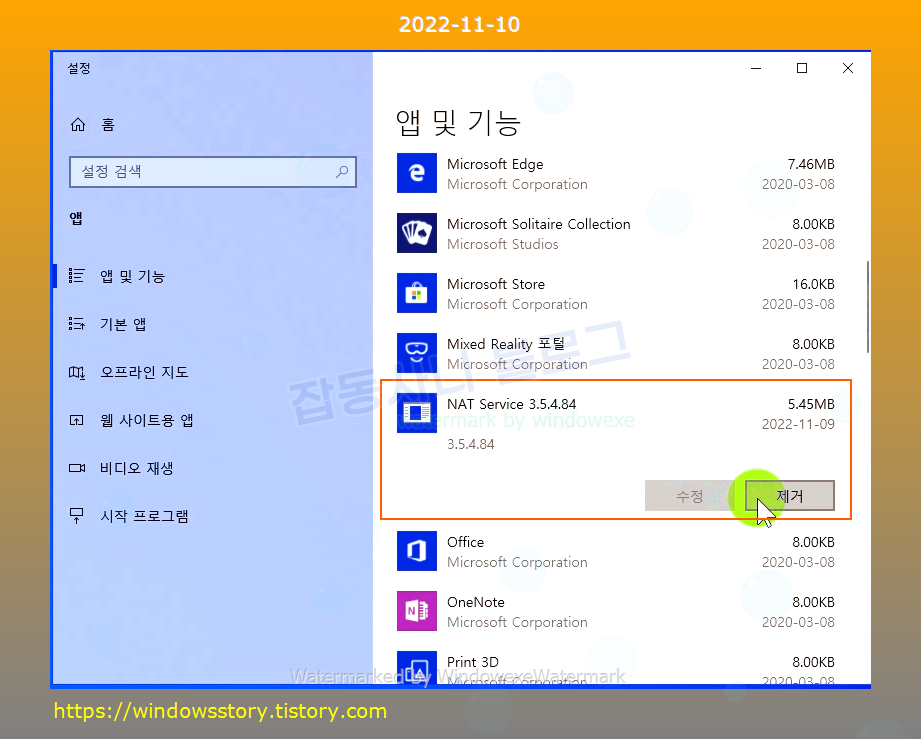The height and width of the screenshot is (739, 921).
Task: Click the OneNote app icon
Action: click(416, 611)
